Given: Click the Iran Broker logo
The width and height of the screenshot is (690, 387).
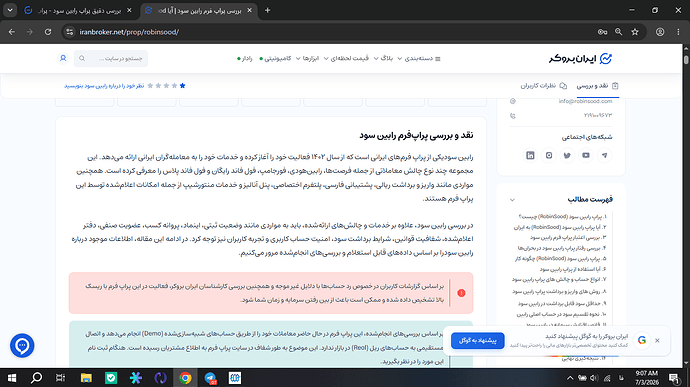Looking at the screenshot, I should (580, 59).
